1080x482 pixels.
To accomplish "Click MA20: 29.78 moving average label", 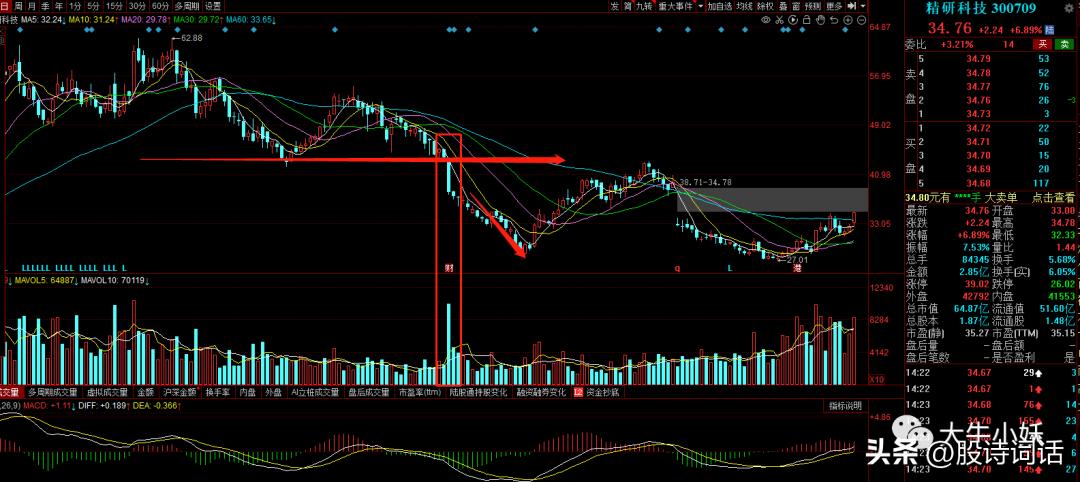I will pos(144,19).
